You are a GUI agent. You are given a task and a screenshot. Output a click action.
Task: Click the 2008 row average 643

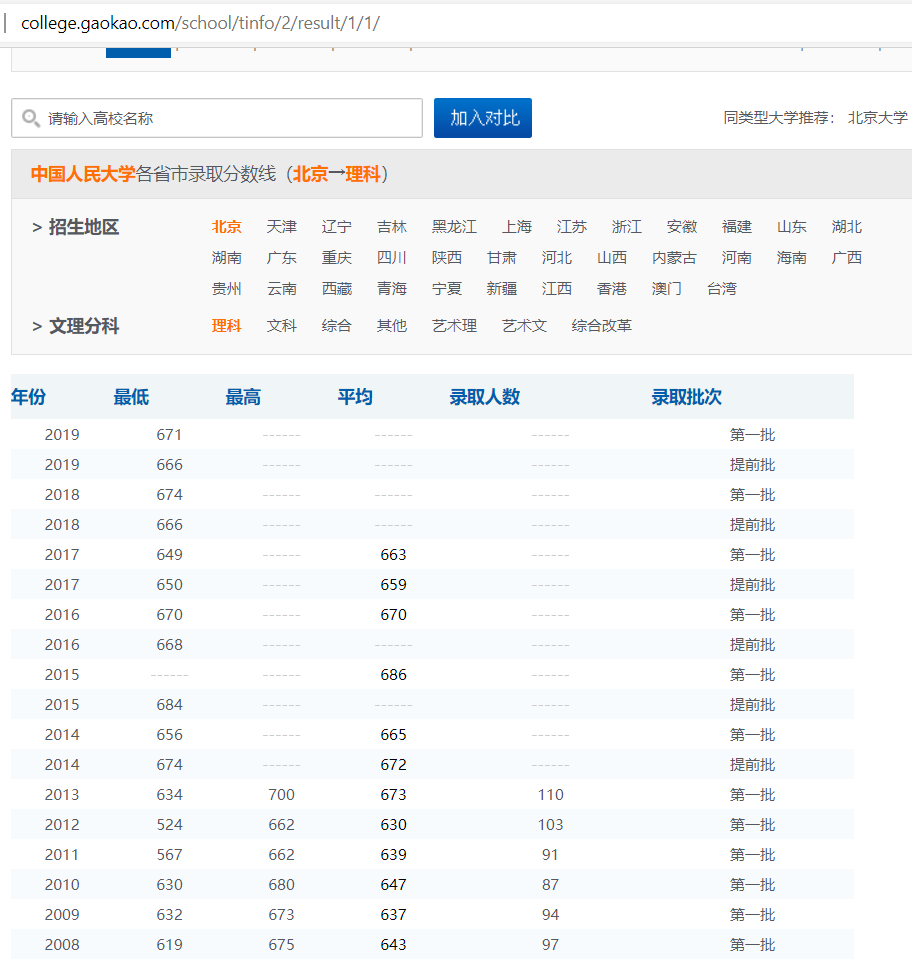(x=393, y=945)
